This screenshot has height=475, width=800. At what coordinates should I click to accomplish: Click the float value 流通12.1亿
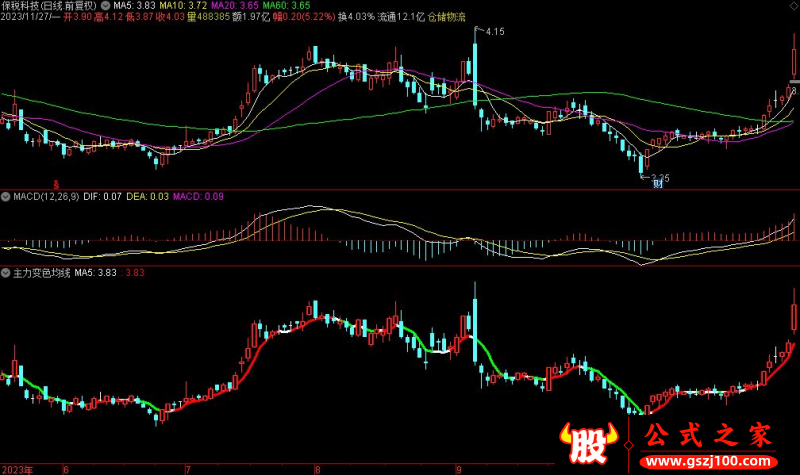401,17
